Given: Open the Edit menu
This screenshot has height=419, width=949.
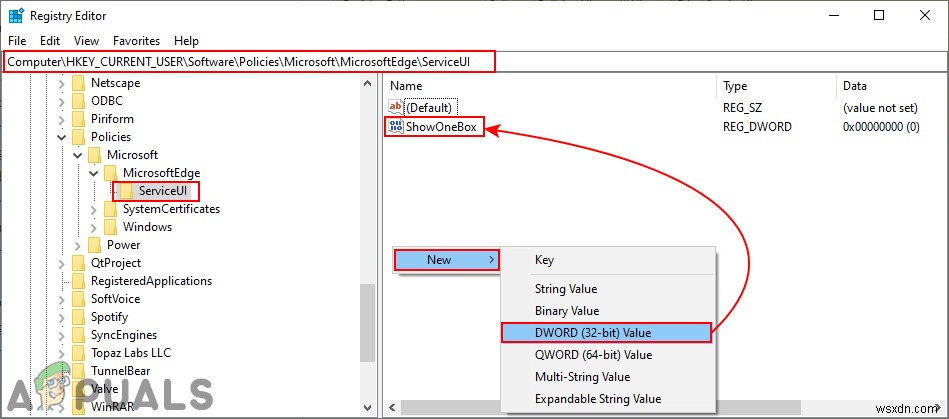Looking at the screenshot, I should click(x=50, y=41).
